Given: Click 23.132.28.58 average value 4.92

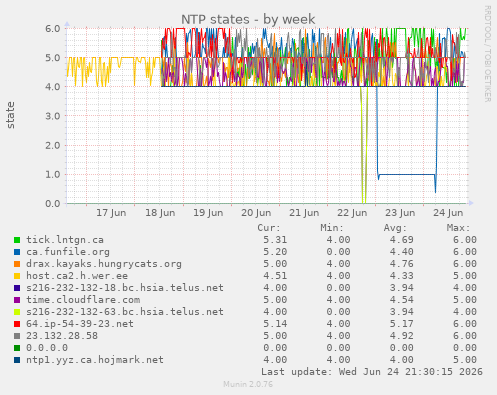Looking at the screenshot, I should coord(401,336).
